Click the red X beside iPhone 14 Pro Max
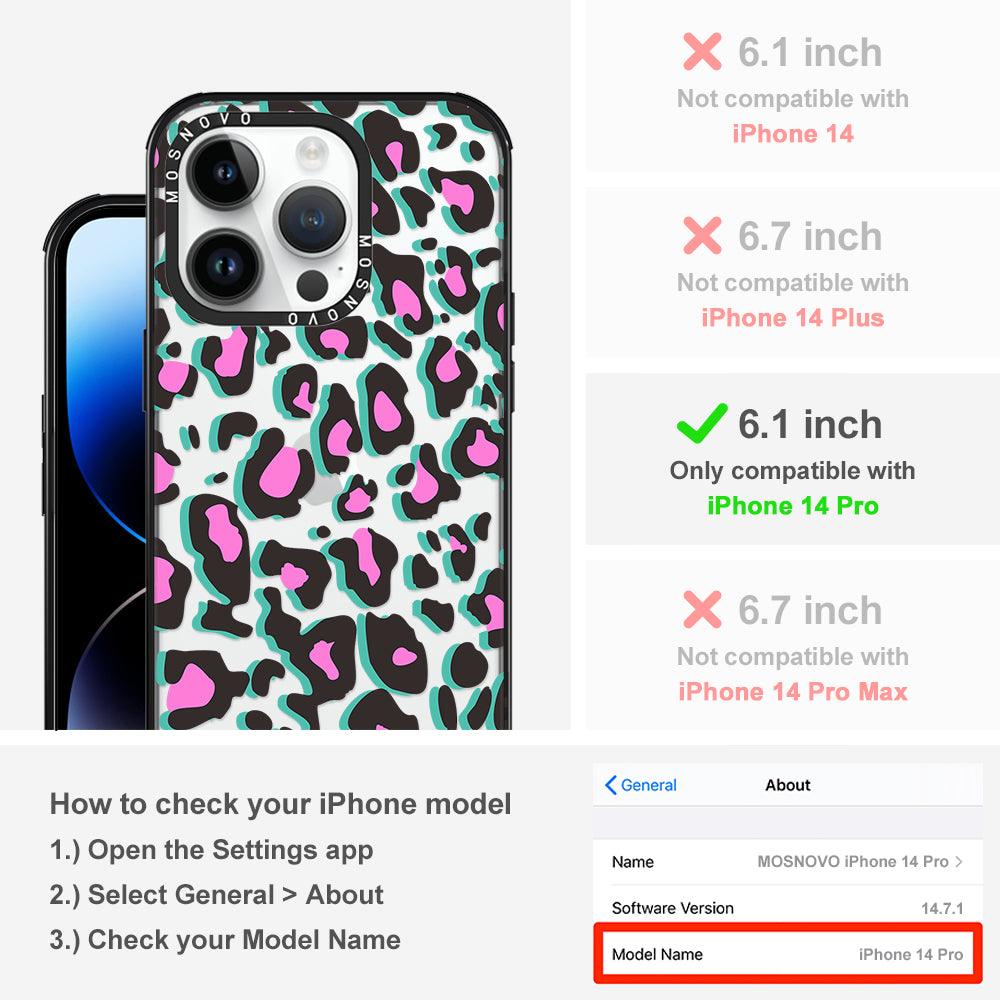 pos(702,609)
